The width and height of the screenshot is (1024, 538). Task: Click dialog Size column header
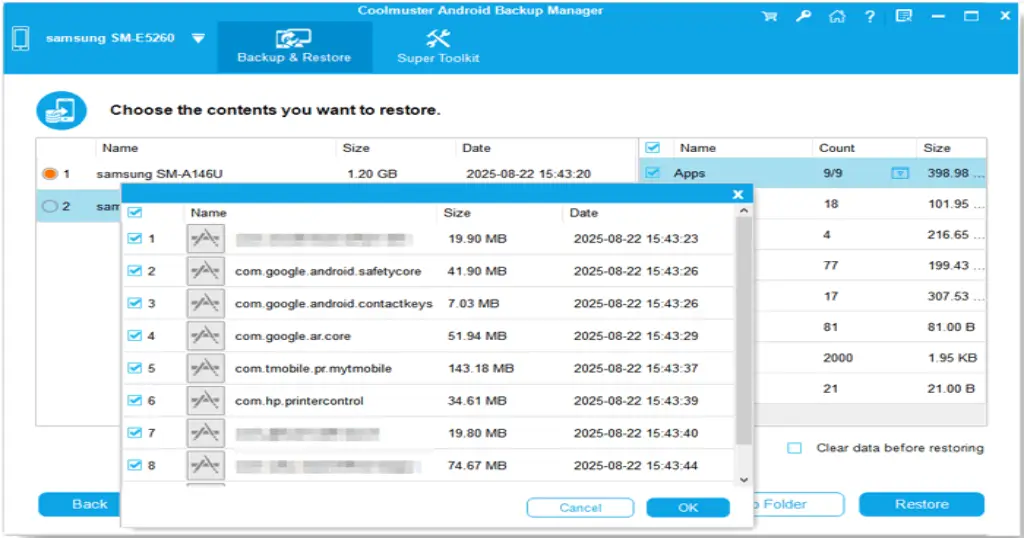click(457, 213)
